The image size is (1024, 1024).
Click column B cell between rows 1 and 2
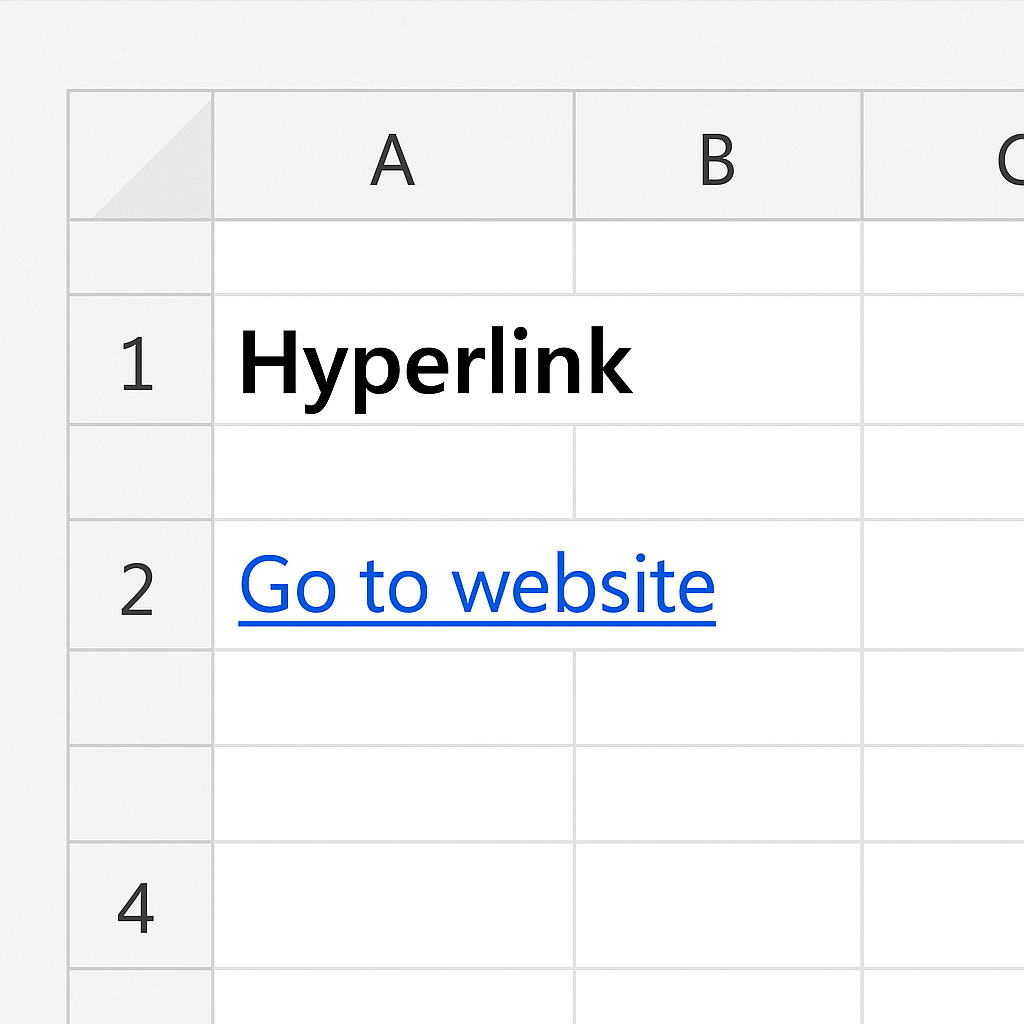click(717, 472)
